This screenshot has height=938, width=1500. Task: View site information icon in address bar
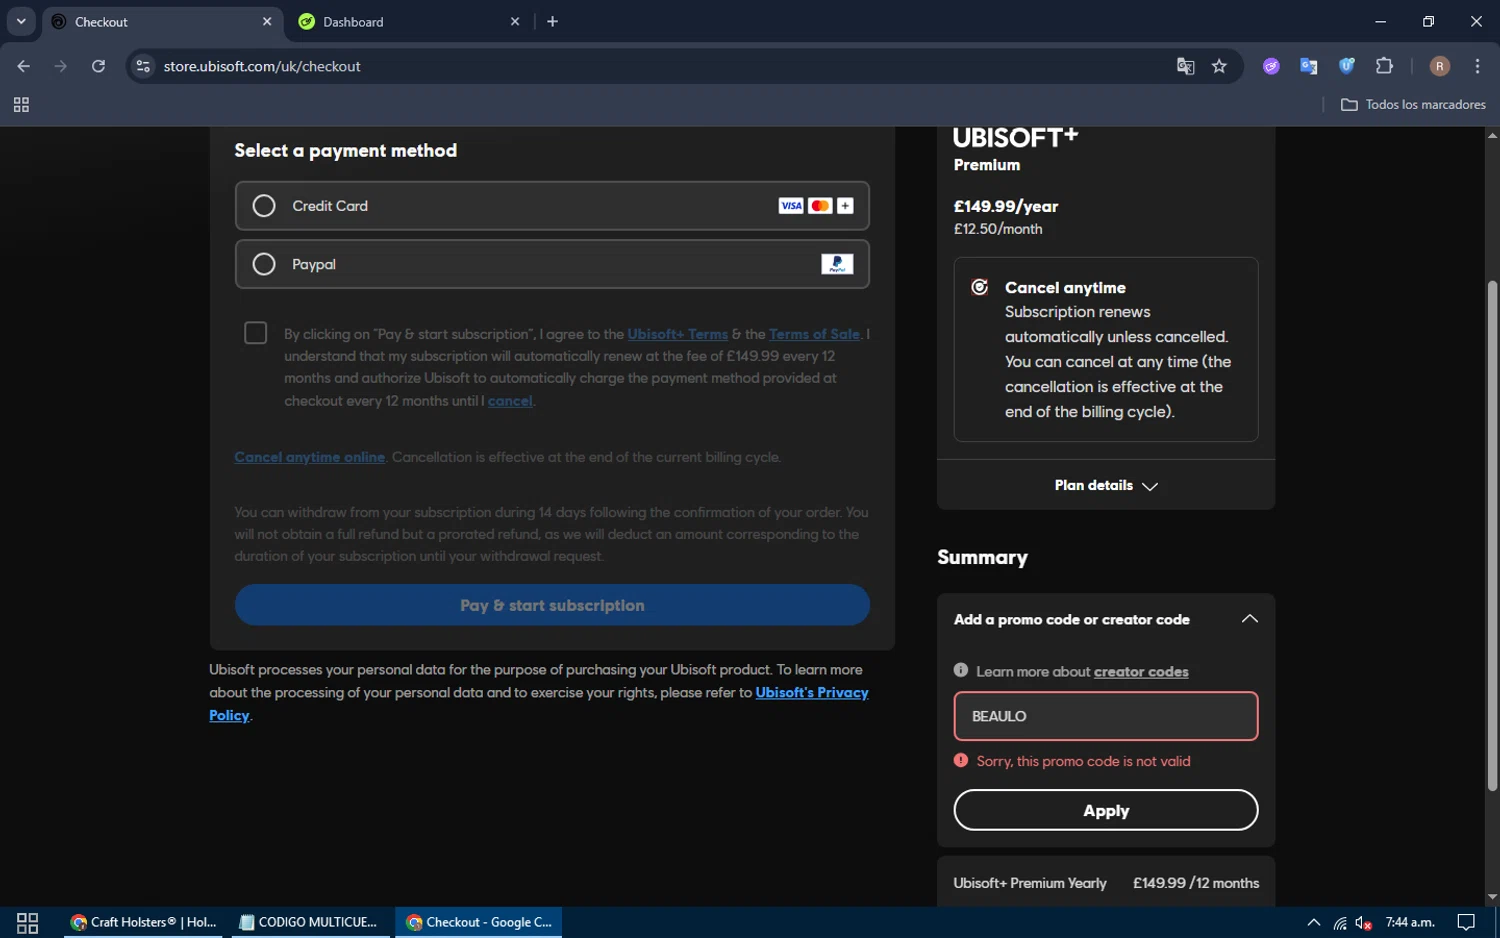(x=143, y=66)
